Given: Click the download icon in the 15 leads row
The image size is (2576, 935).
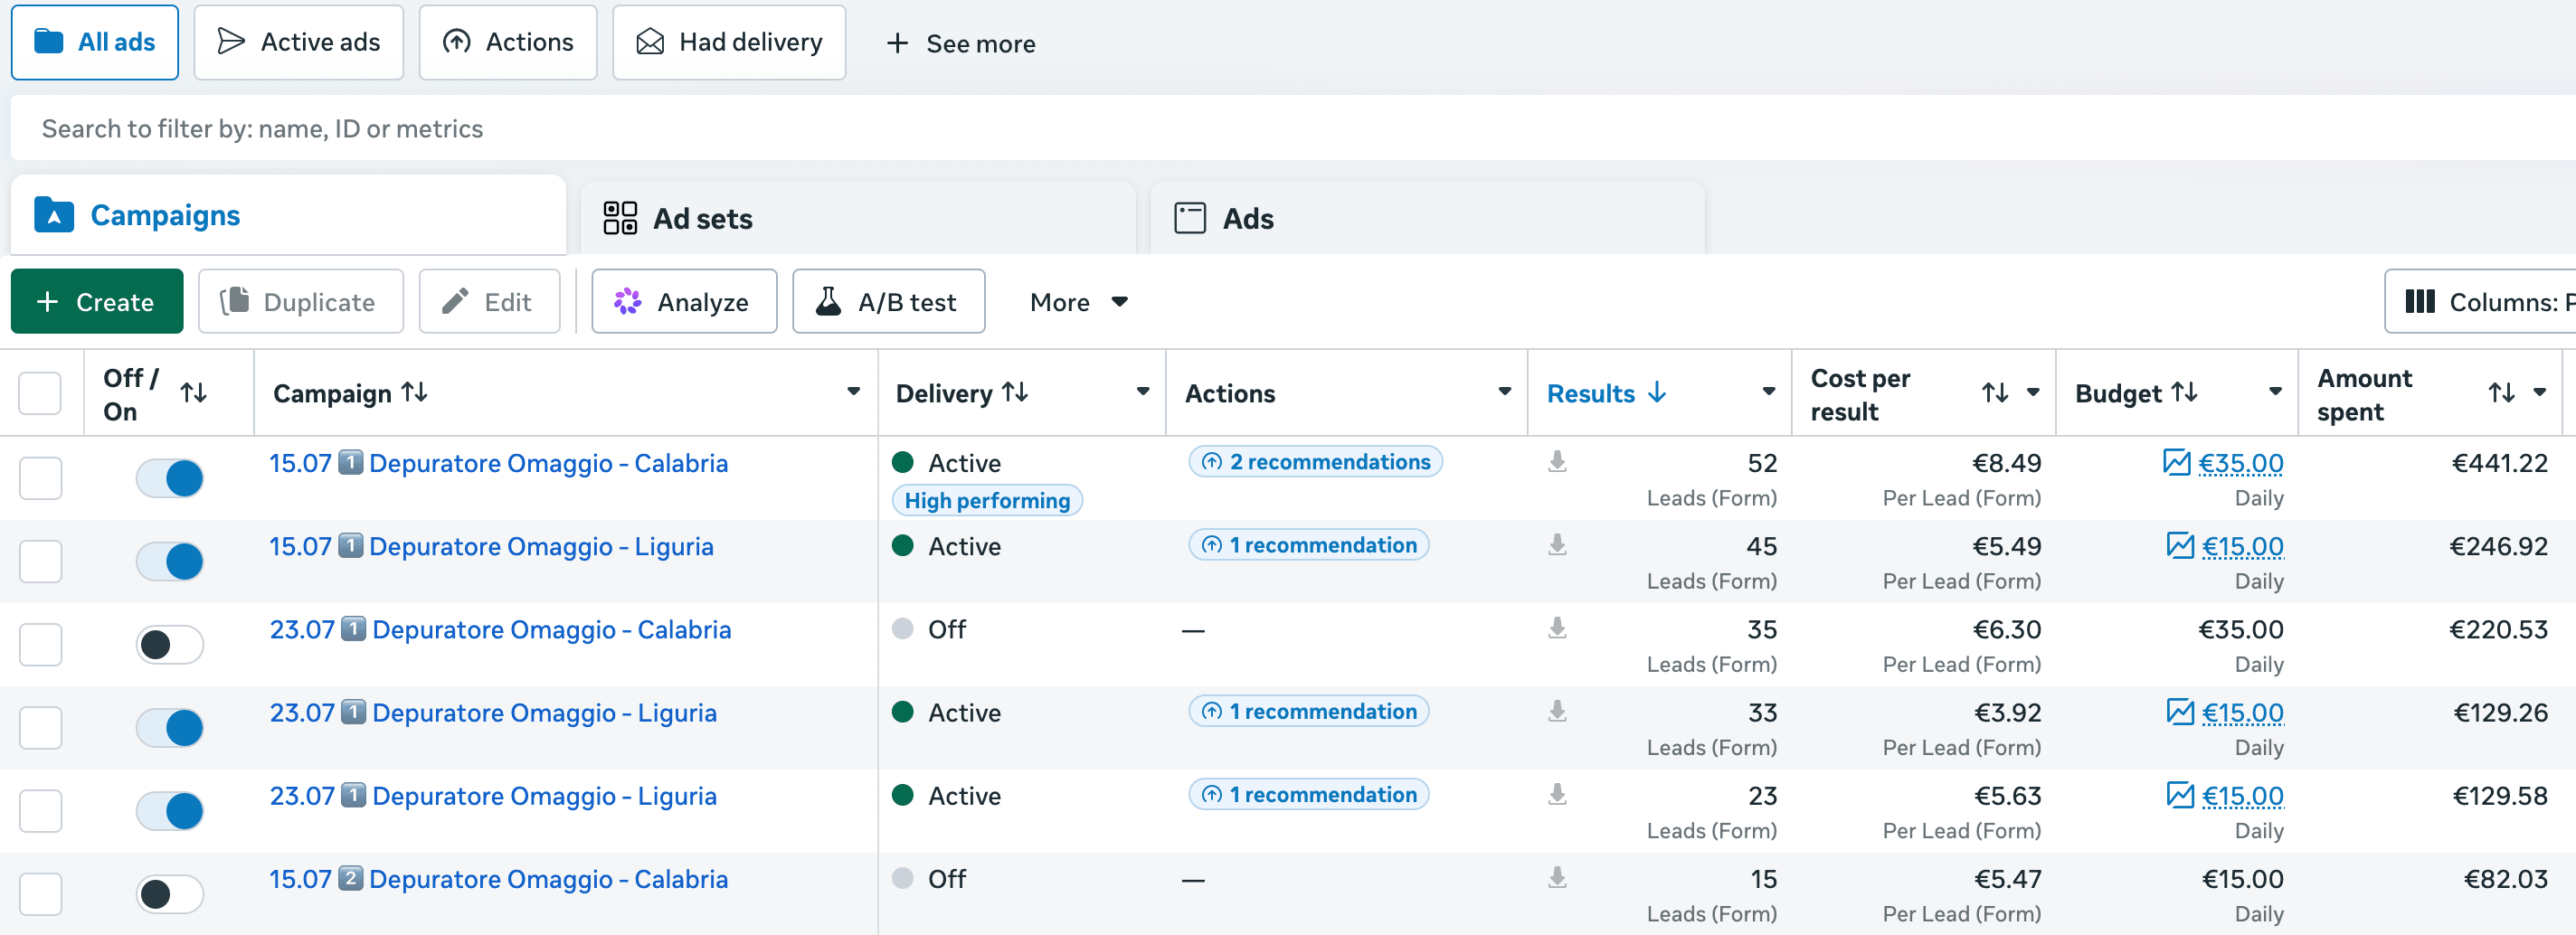Looking at the screenshot, I should point(1557,878).
